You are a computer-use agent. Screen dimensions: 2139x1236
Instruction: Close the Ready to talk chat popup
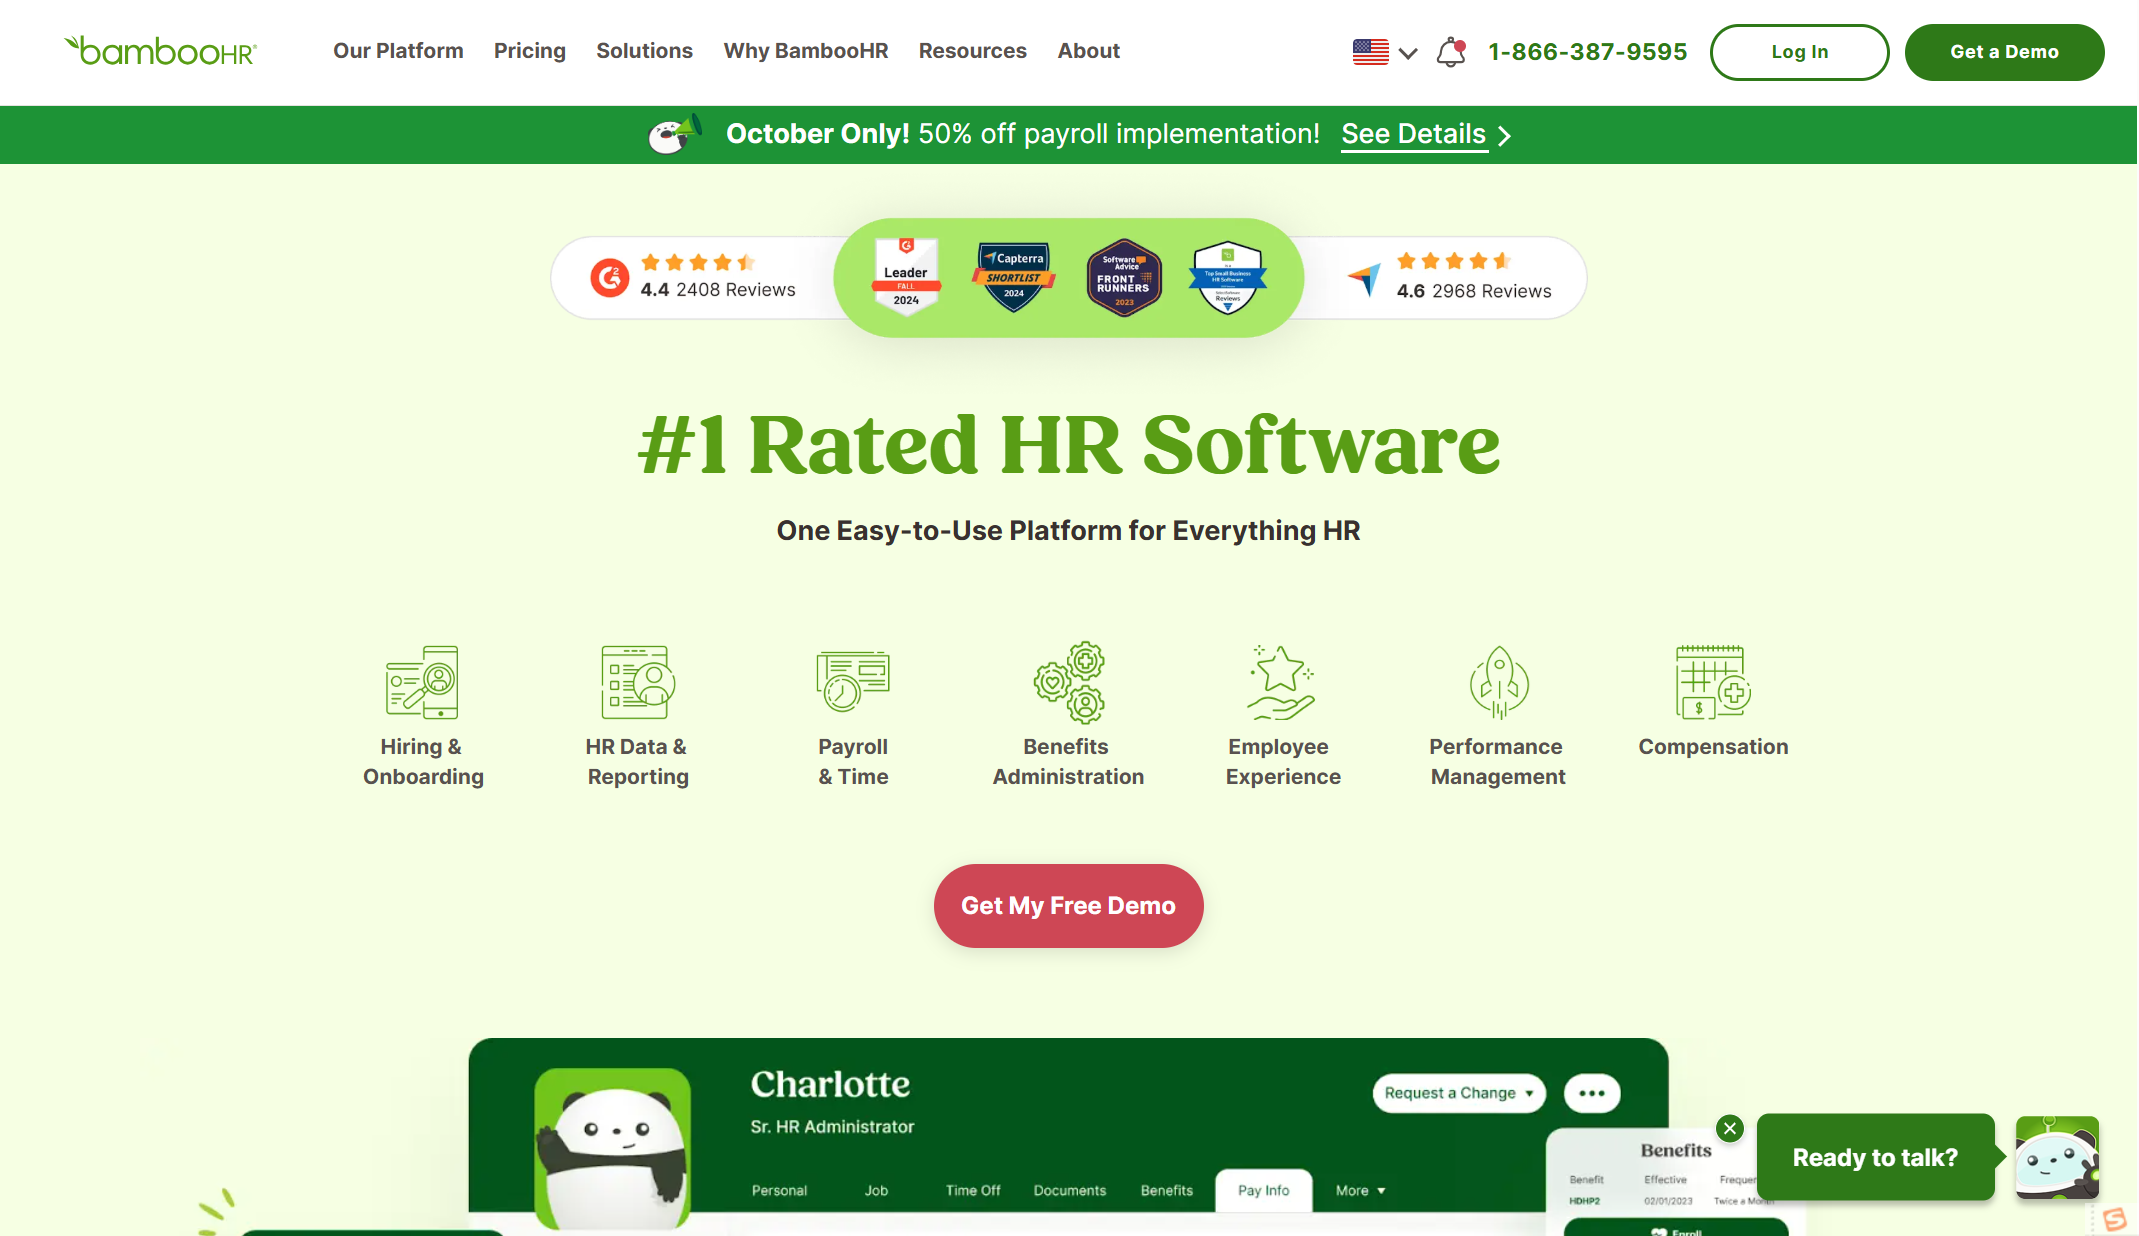click(1730, 1128)
